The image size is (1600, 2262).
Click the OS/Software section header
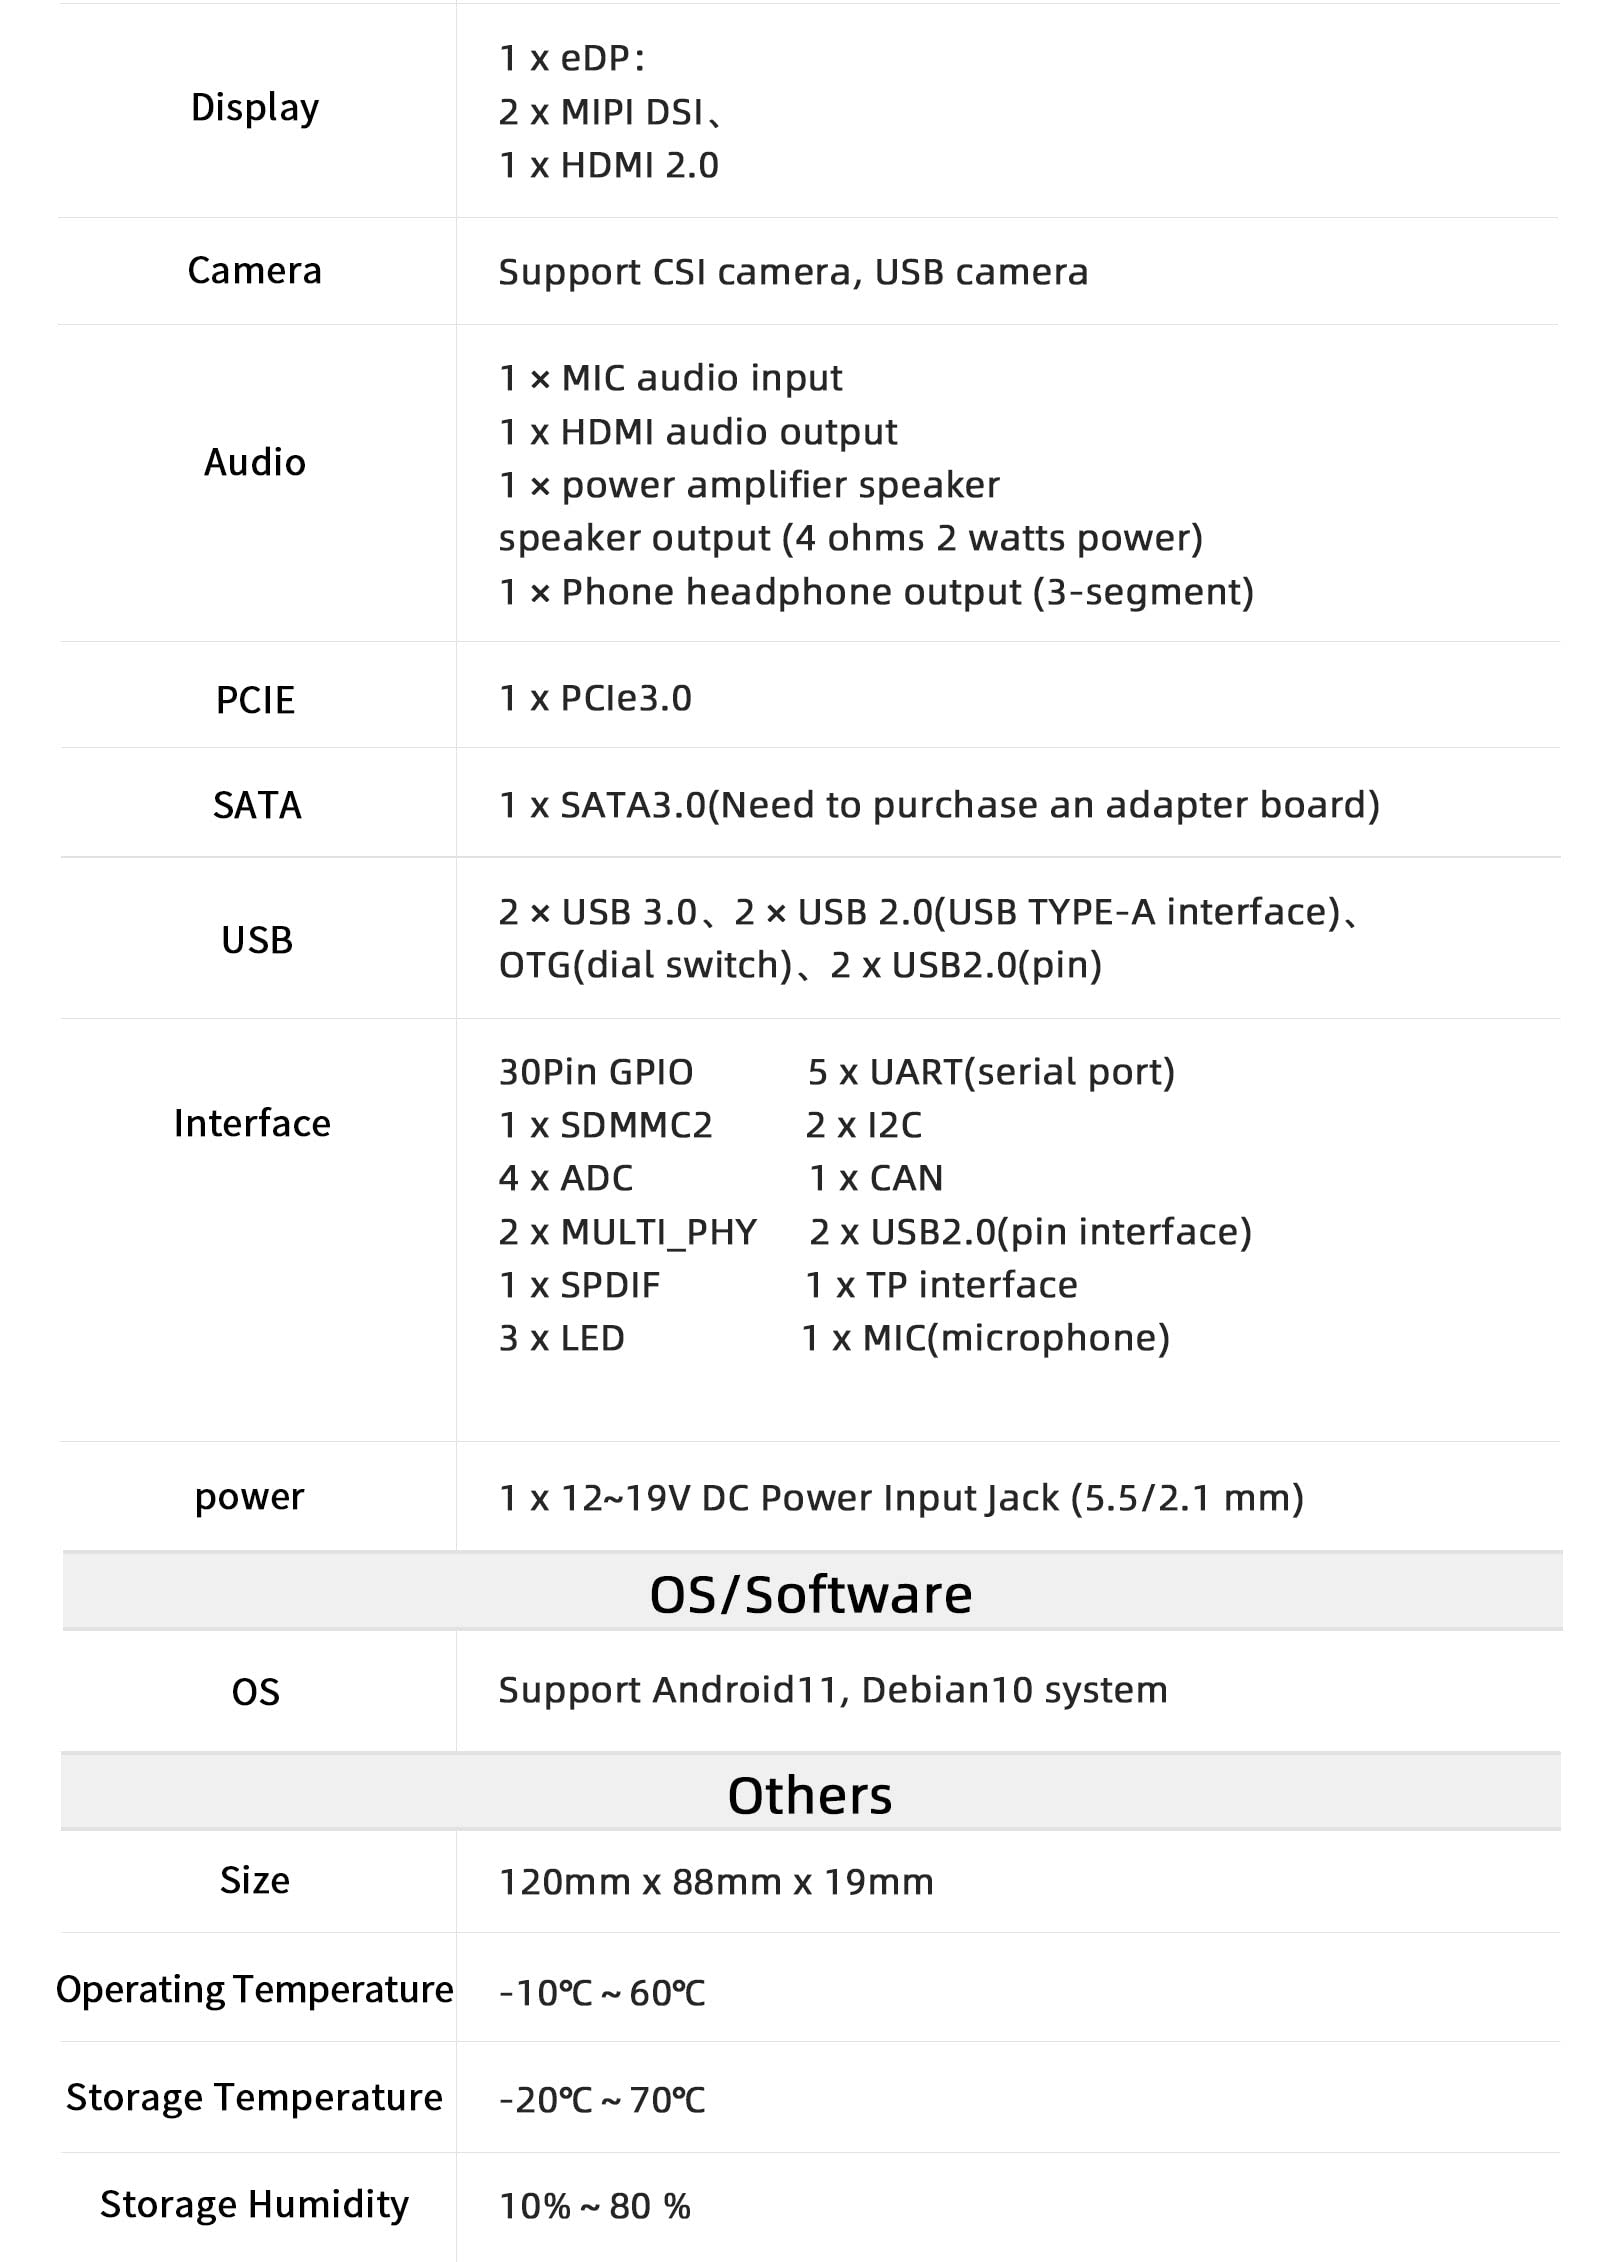click(x=810, y=1594)
